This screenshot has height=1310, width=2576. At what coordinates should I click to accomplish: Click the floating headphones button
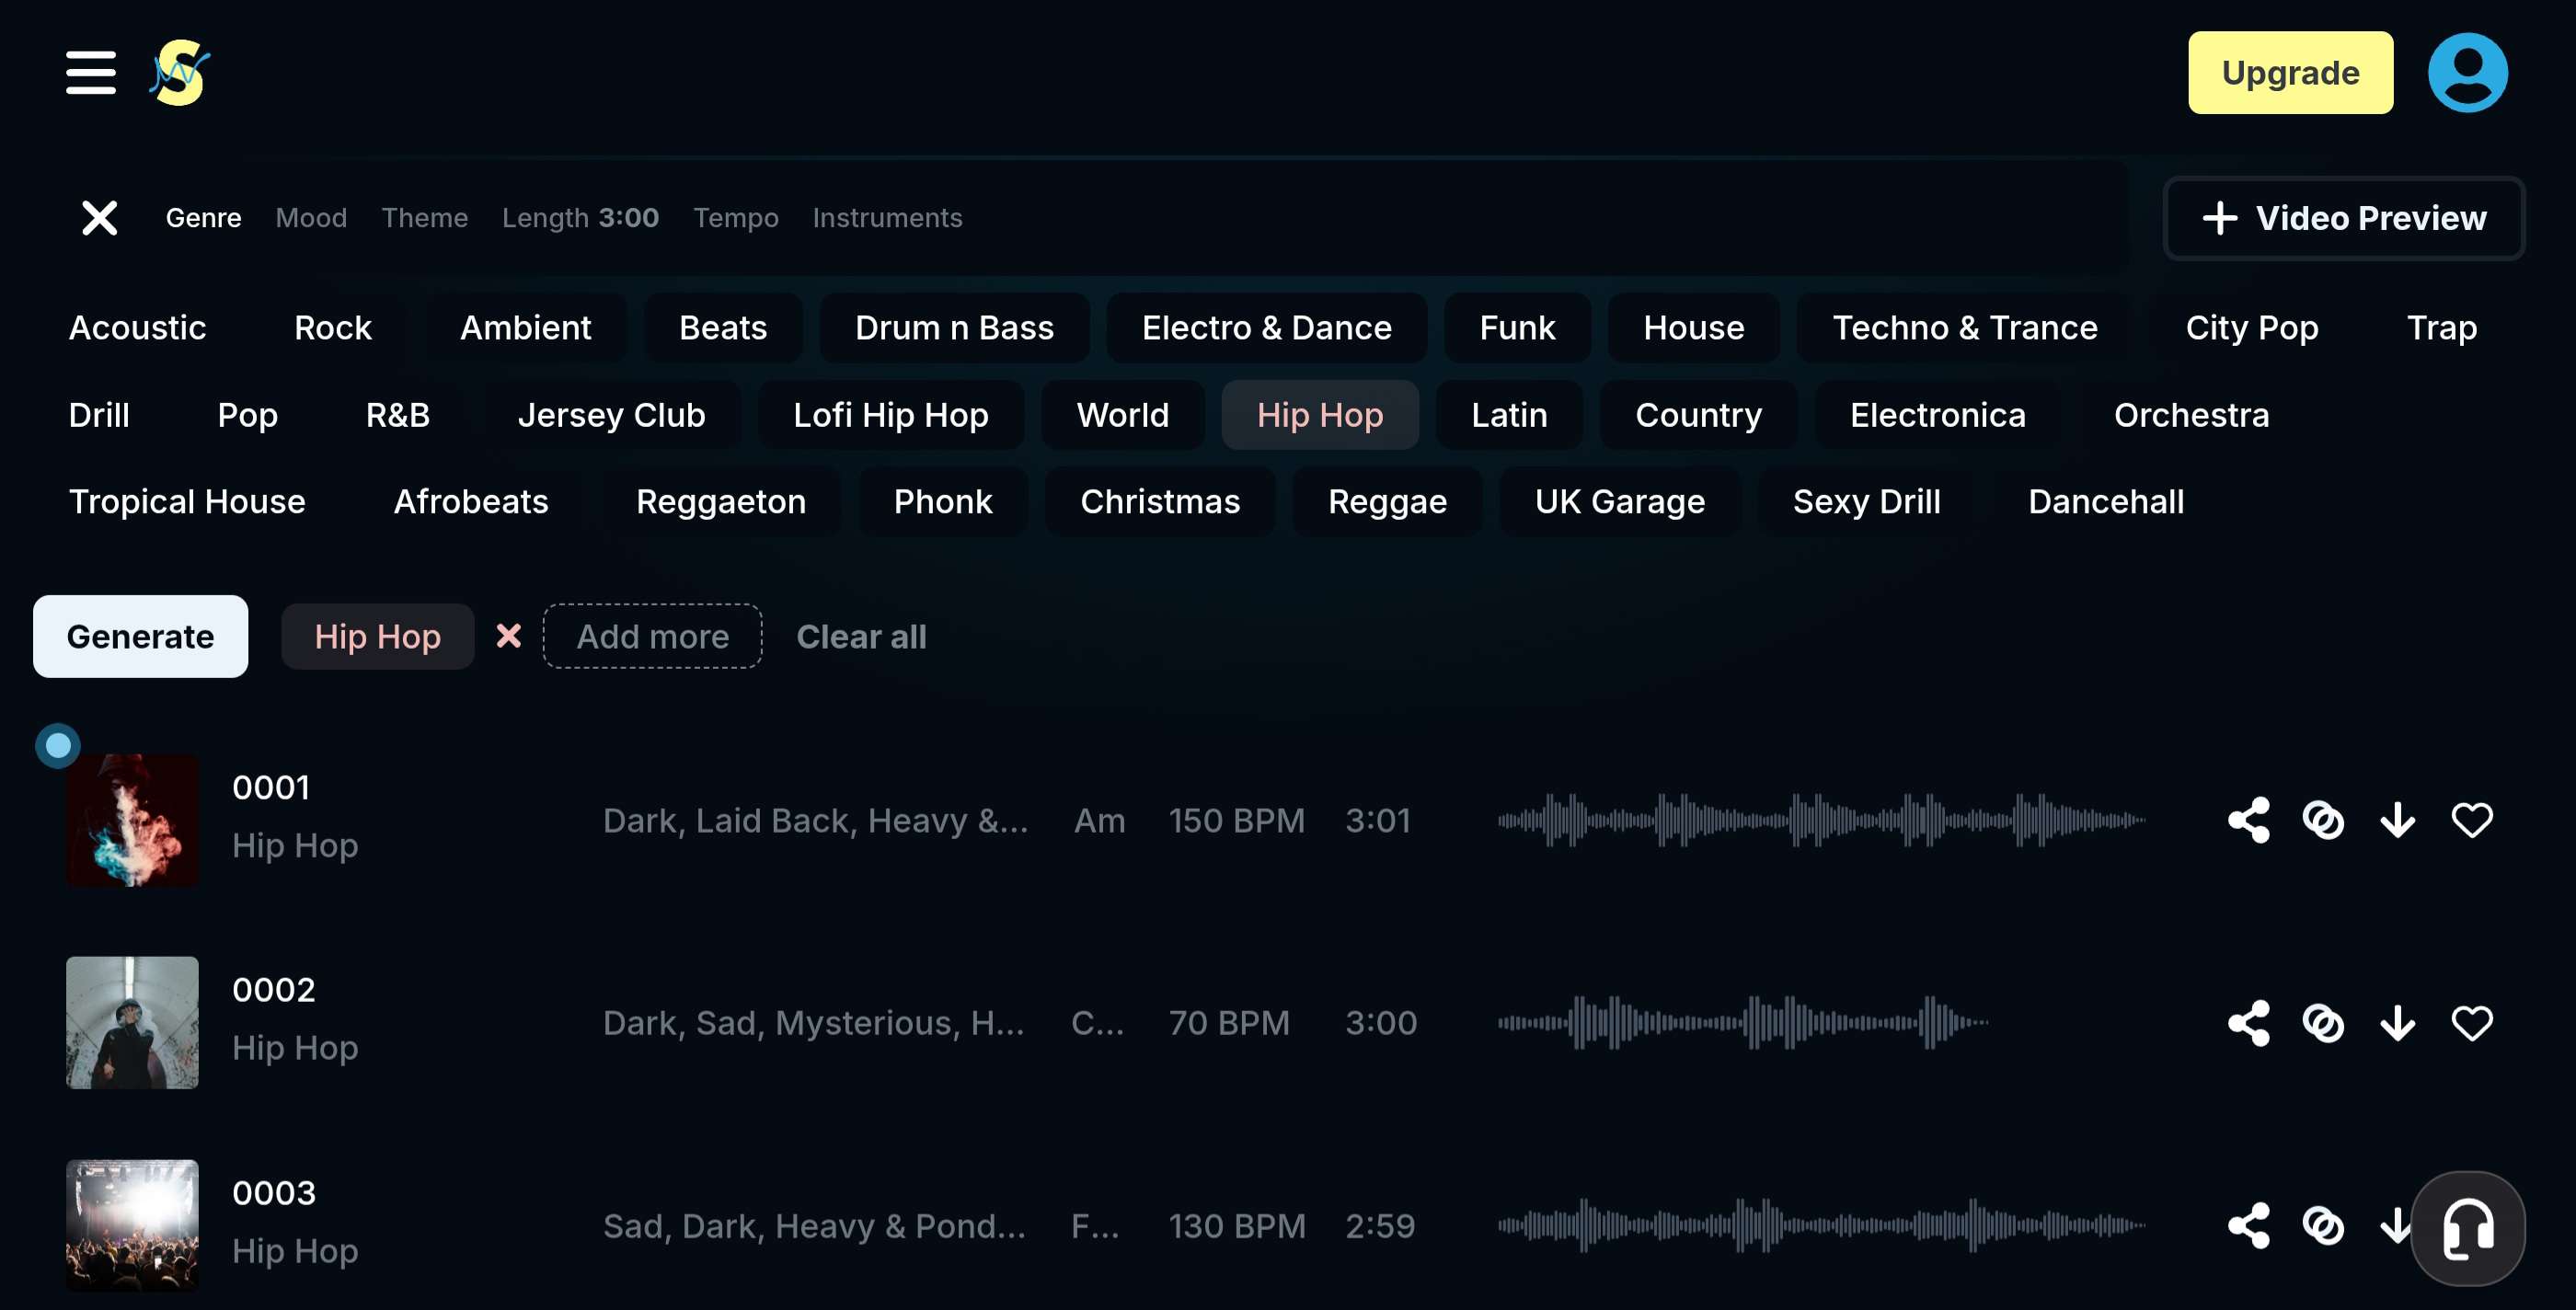coord(2467,1228)
